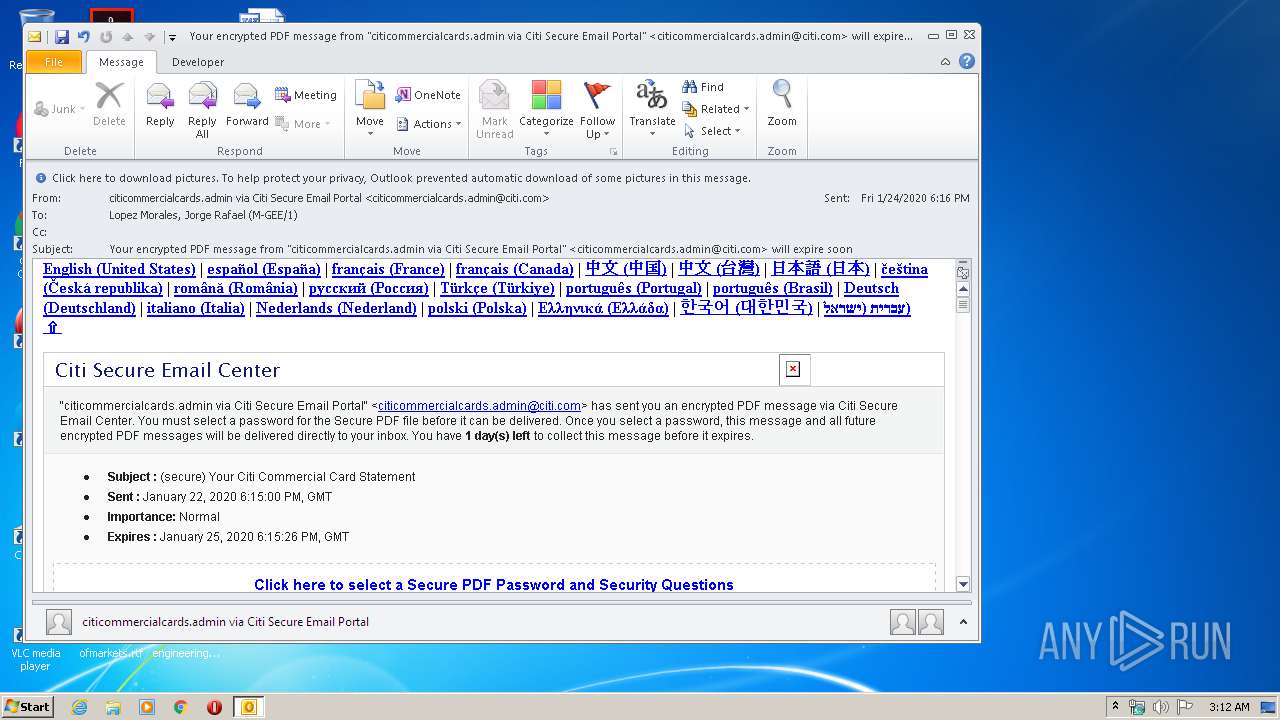Select the français (Canada) link
Image resolution: width=1280 pixels, height=720 pixels.
point(515,269)
